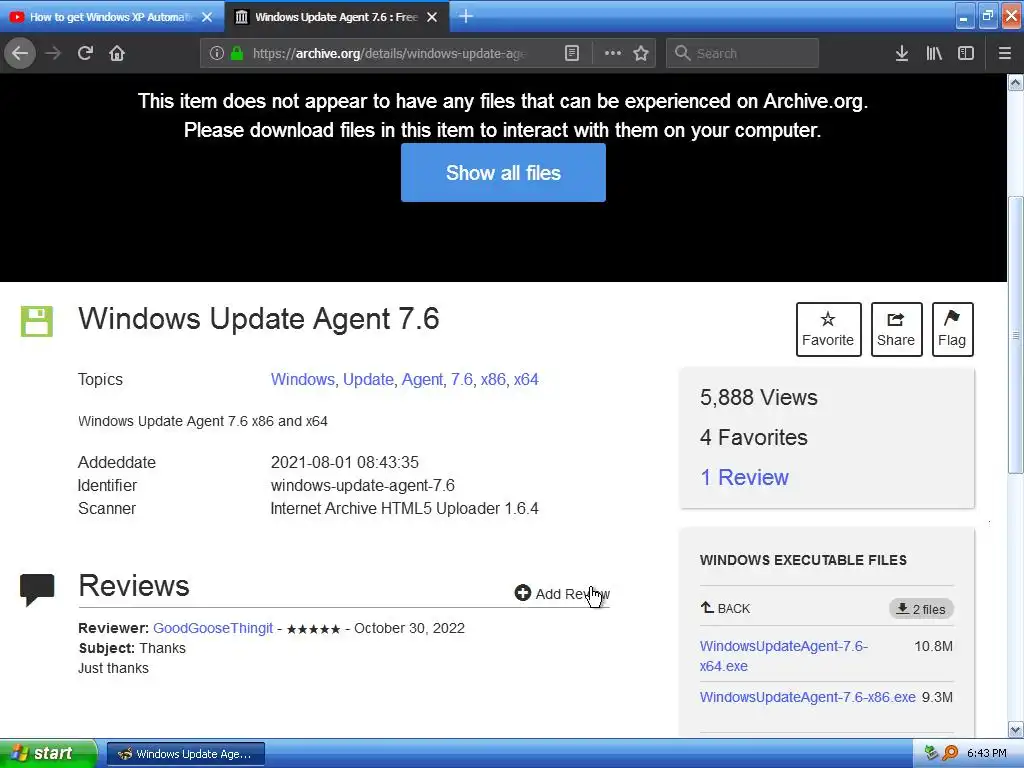Open the 7.6 topic link
The image size is (1024, 768).
[462, 379]
